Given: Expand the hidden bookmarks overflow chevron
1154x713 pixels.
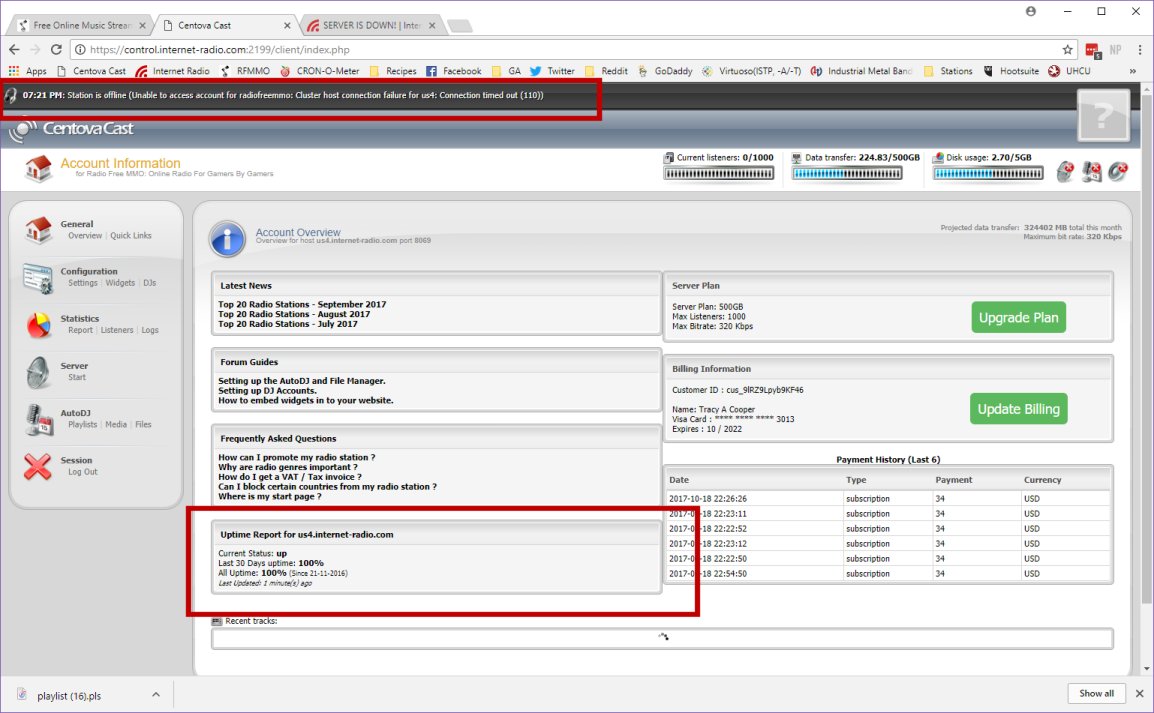Looking at the screenshot, I should coord(1133,71).
